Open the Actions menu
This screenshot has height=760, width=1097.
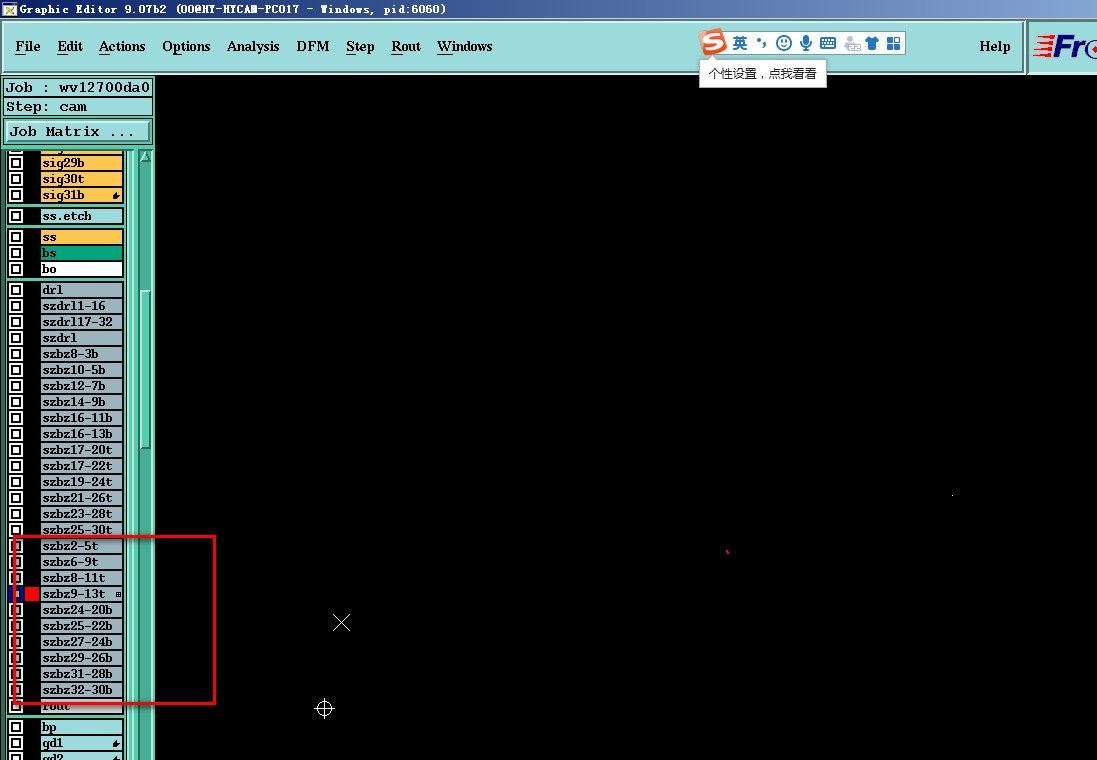pyautogui.click(x=122, y=46)
